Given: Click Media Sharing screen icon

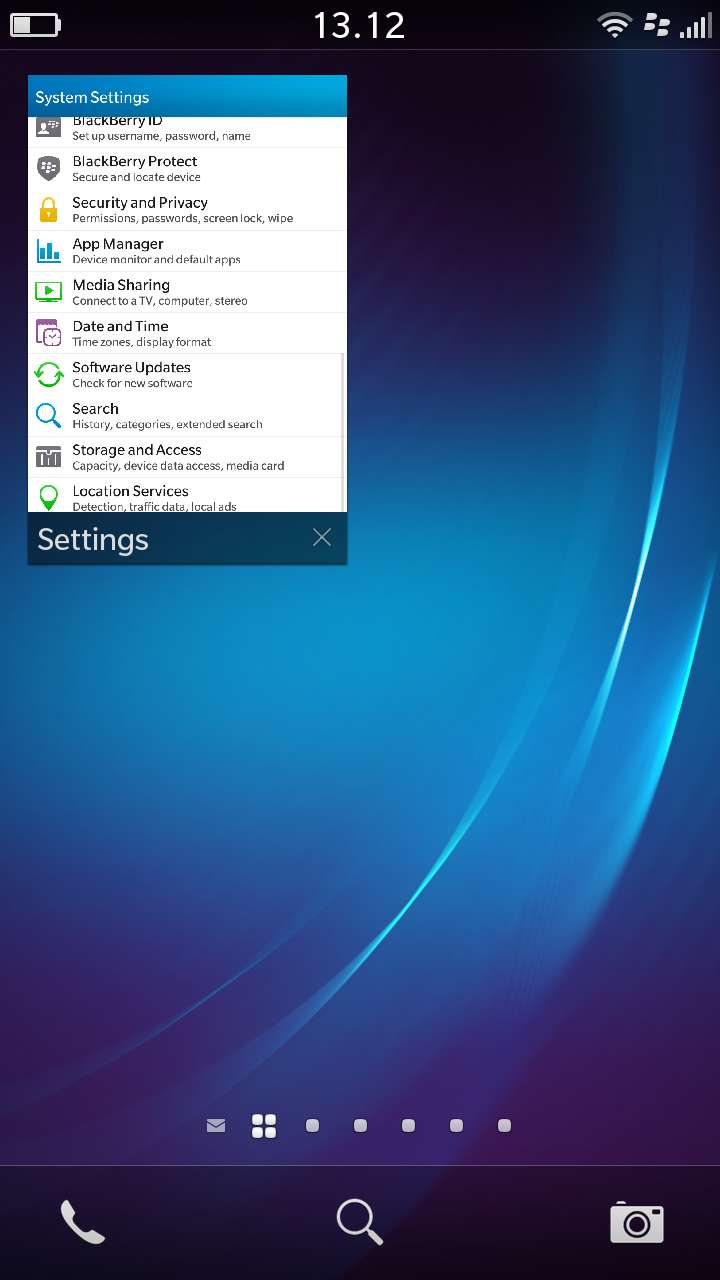Looking at the screenshot, I should click(x=48, y=292).
